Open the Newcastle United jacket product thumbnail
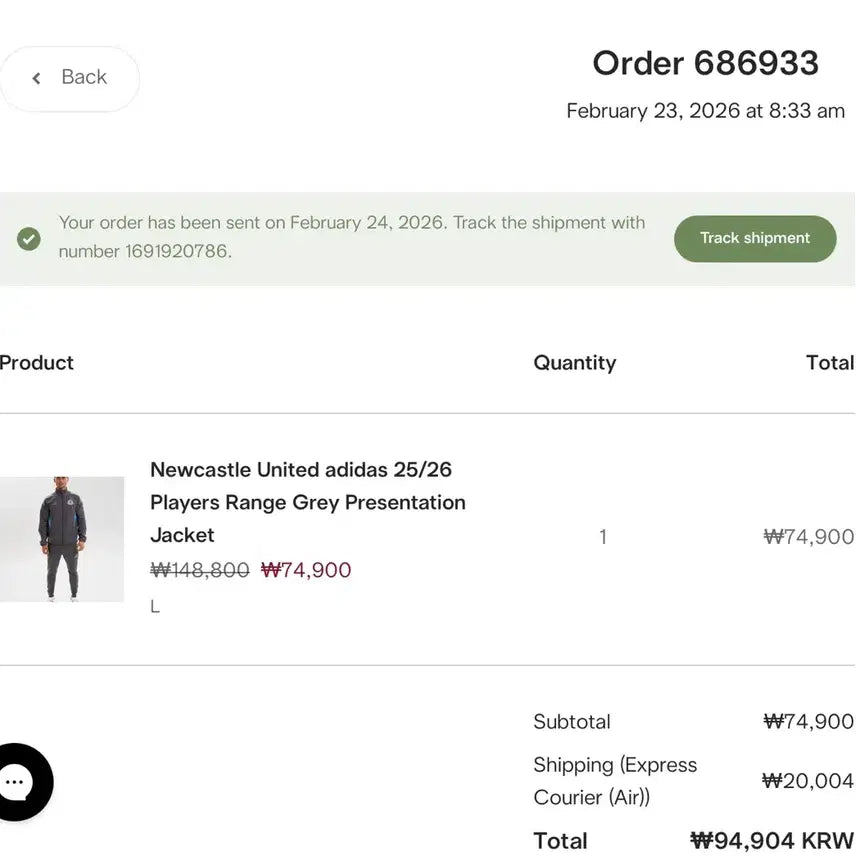This screenshot has height=856, width=856. coord(62,539)
